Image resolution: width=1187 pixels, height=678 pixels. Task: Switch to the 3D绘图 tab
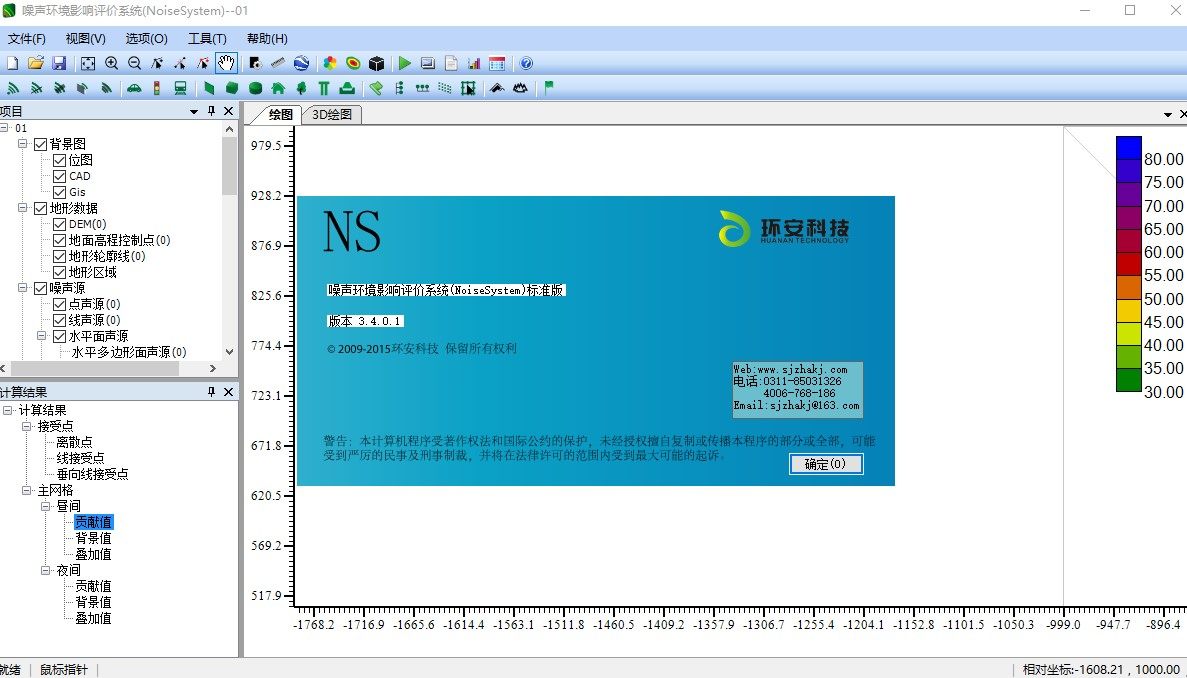[x=332, y=114]
